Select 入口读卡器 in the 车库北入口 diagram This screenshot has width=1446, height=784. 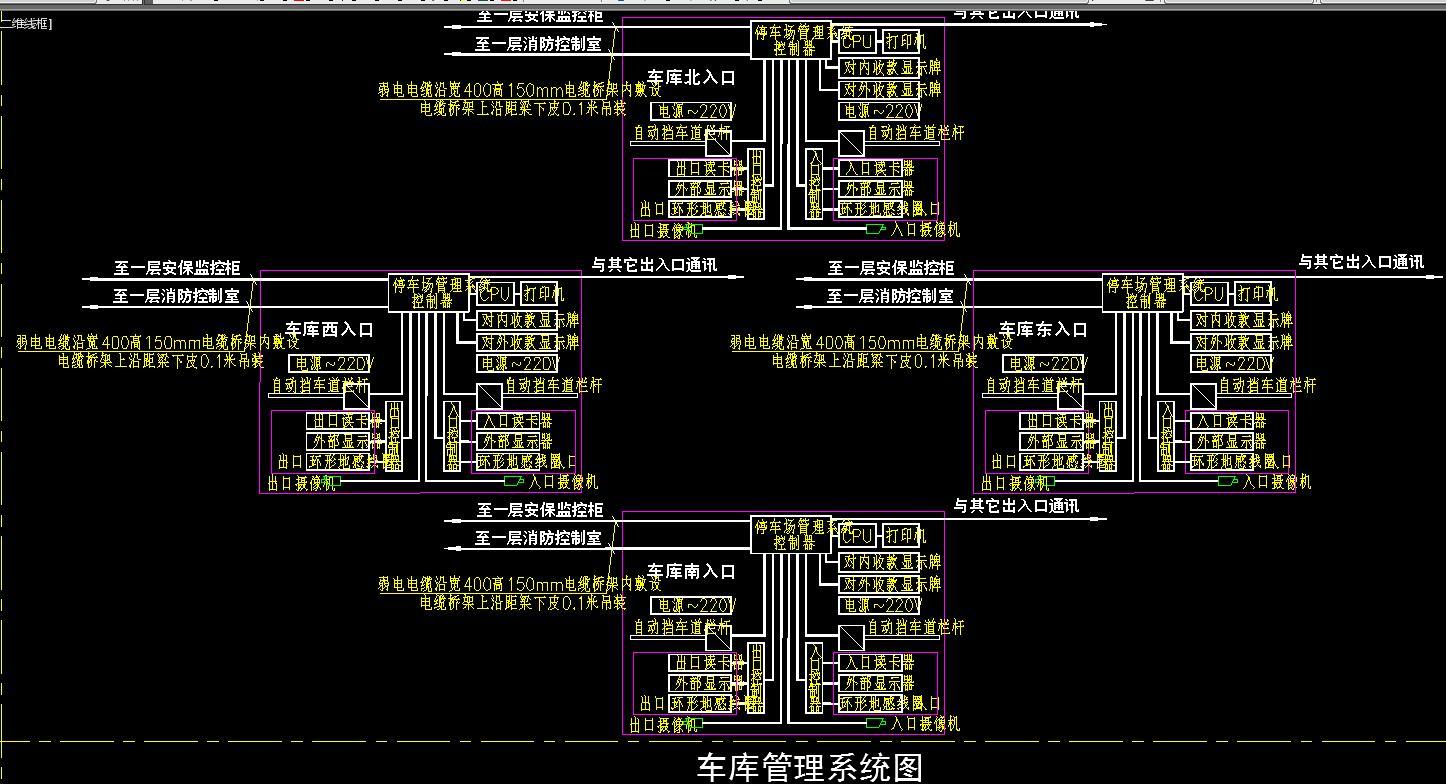(876, 168)
